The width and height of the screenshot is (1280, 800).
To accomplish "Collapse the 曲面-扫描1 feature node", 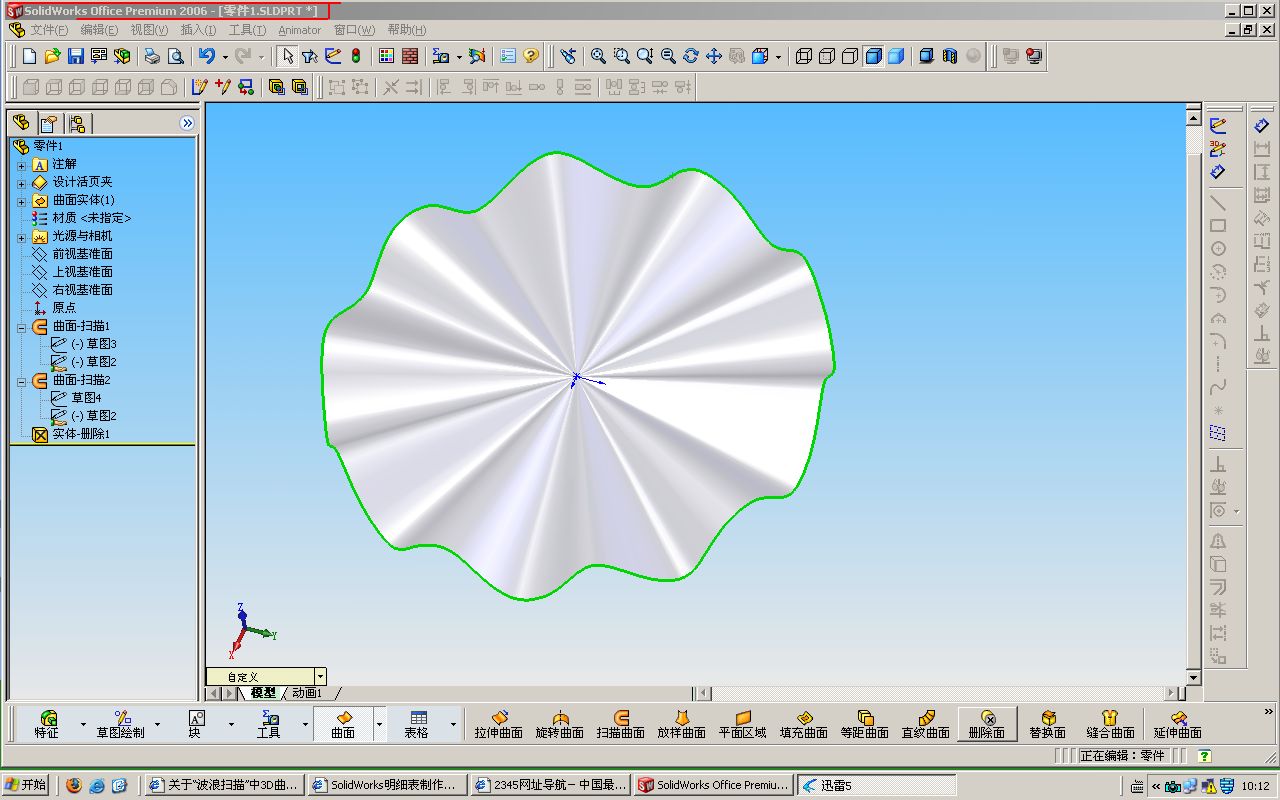I will click(22, 327).
